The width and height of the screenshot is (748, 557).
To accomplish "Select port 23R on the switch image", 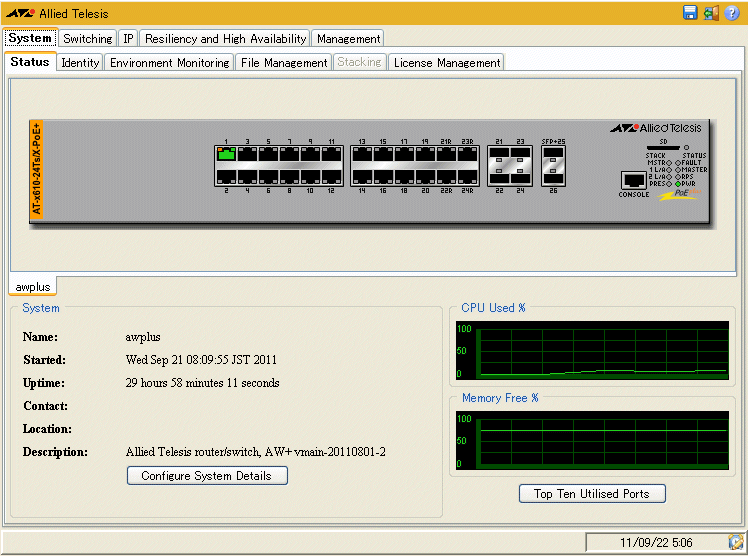I will 467,154.
